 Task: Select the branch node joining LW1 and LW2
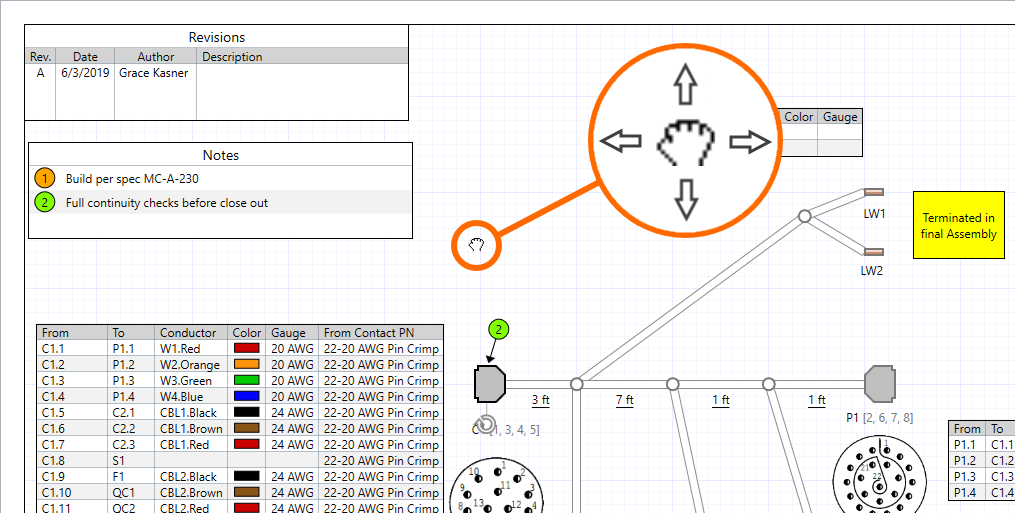coord(804,216)
